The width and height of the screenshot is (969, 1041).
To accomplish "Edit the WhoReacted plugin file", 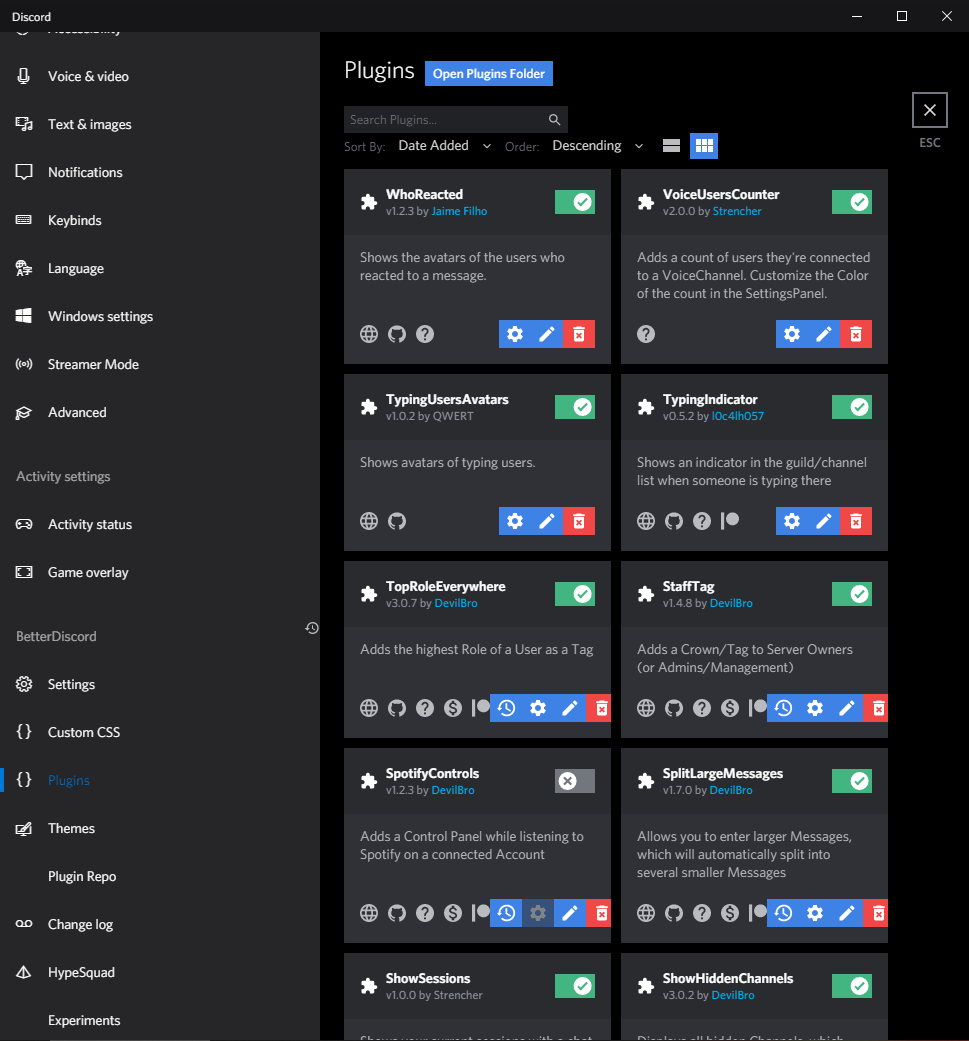I will 547,334.
